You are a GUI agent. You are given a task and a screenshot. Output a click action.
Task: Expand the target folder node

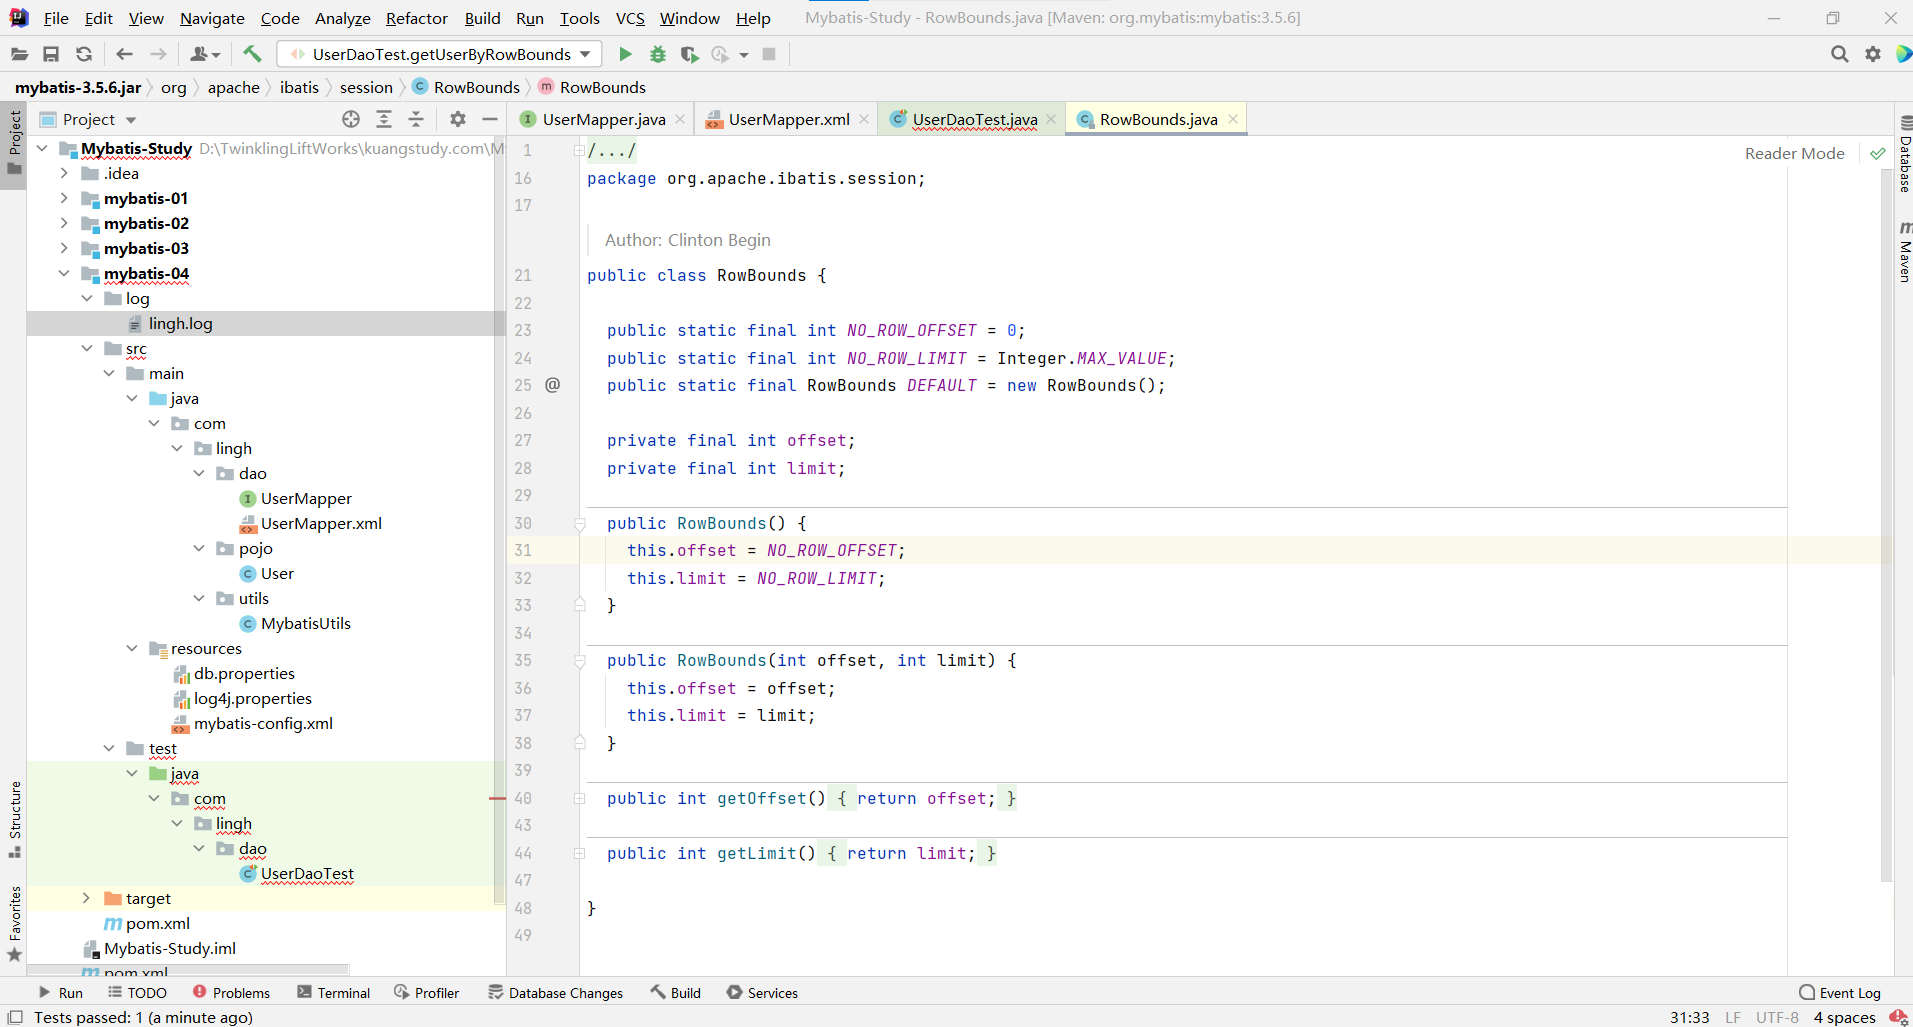pyautogui.click(x=87, y=898)
